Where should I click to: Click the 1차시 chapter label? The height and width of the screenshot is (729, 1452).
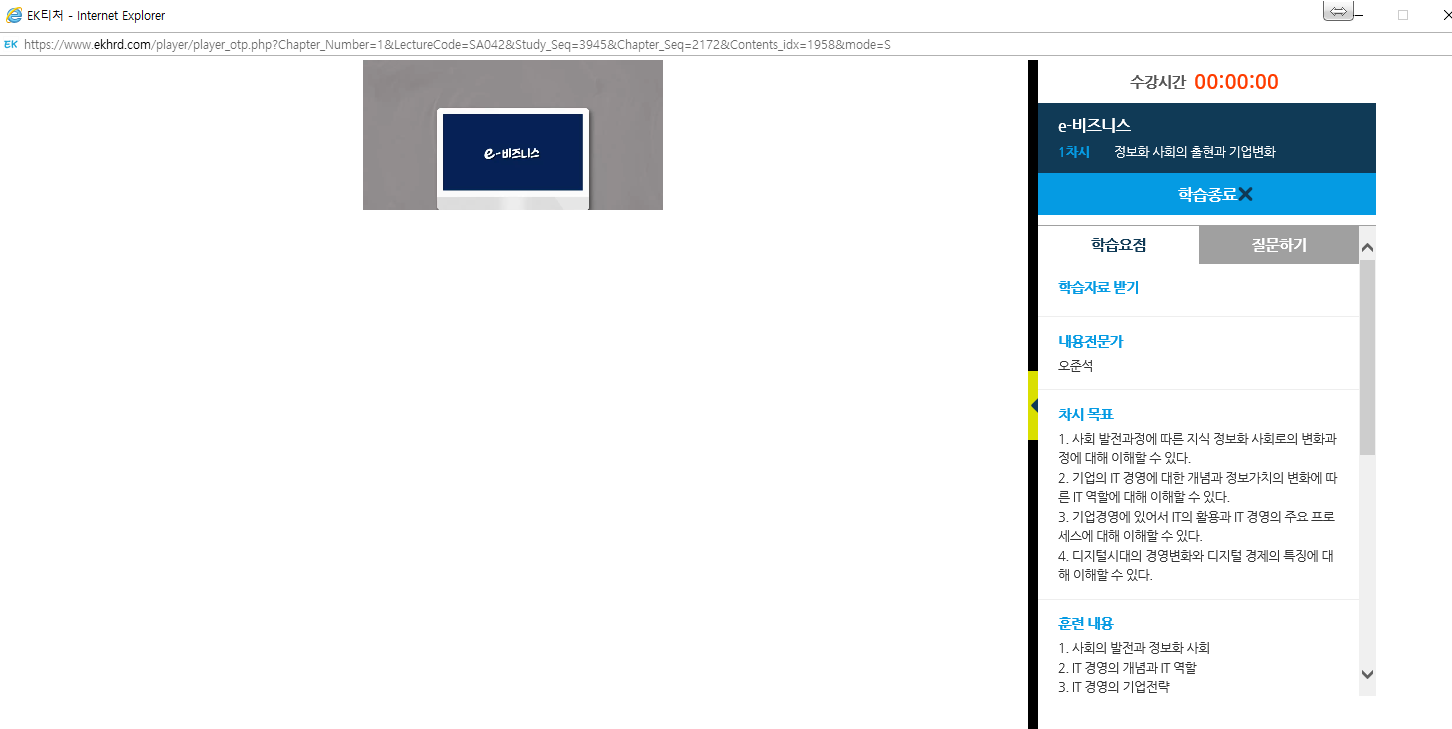tap(1074, 152)
